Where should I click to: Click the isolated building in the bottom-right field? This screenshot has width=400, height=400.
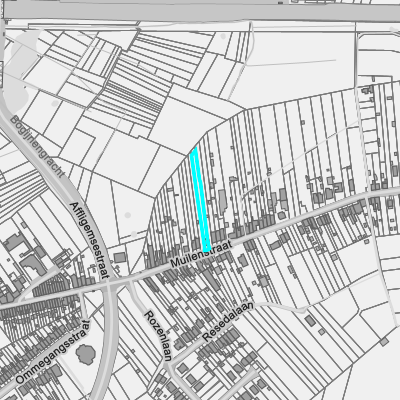(x=310, y=321)
